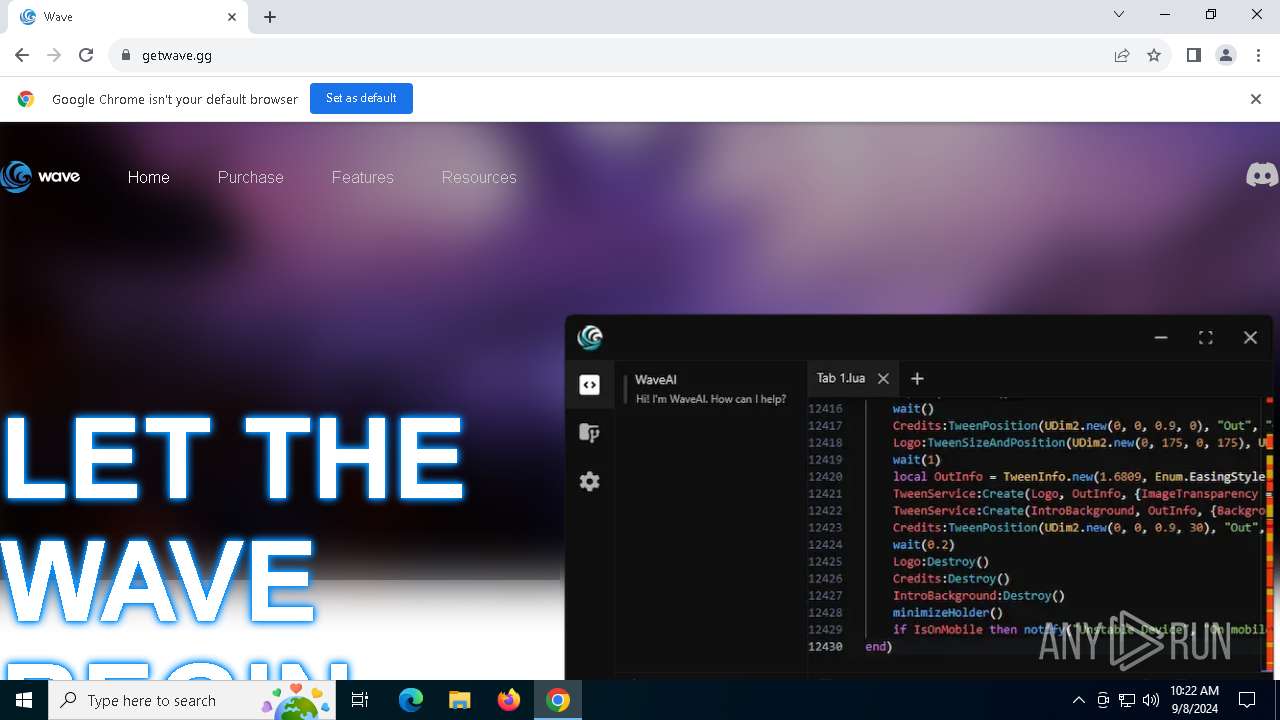Launch Firefox from taskbar
Image resolution: width=1280 pixels, height=720 pixels.
[509, 700]
